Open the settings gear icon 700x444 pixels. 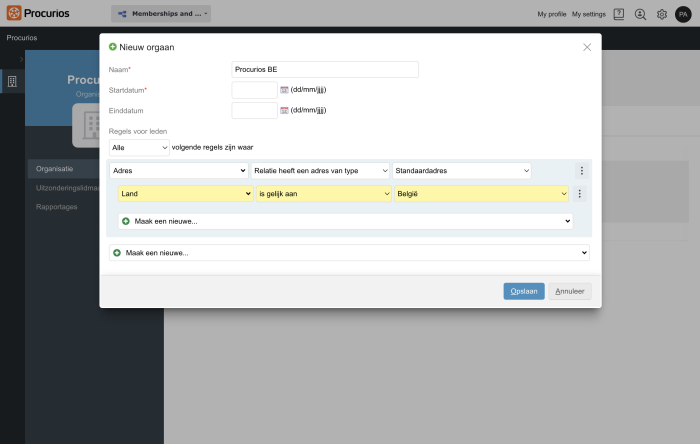click(662, 14)
